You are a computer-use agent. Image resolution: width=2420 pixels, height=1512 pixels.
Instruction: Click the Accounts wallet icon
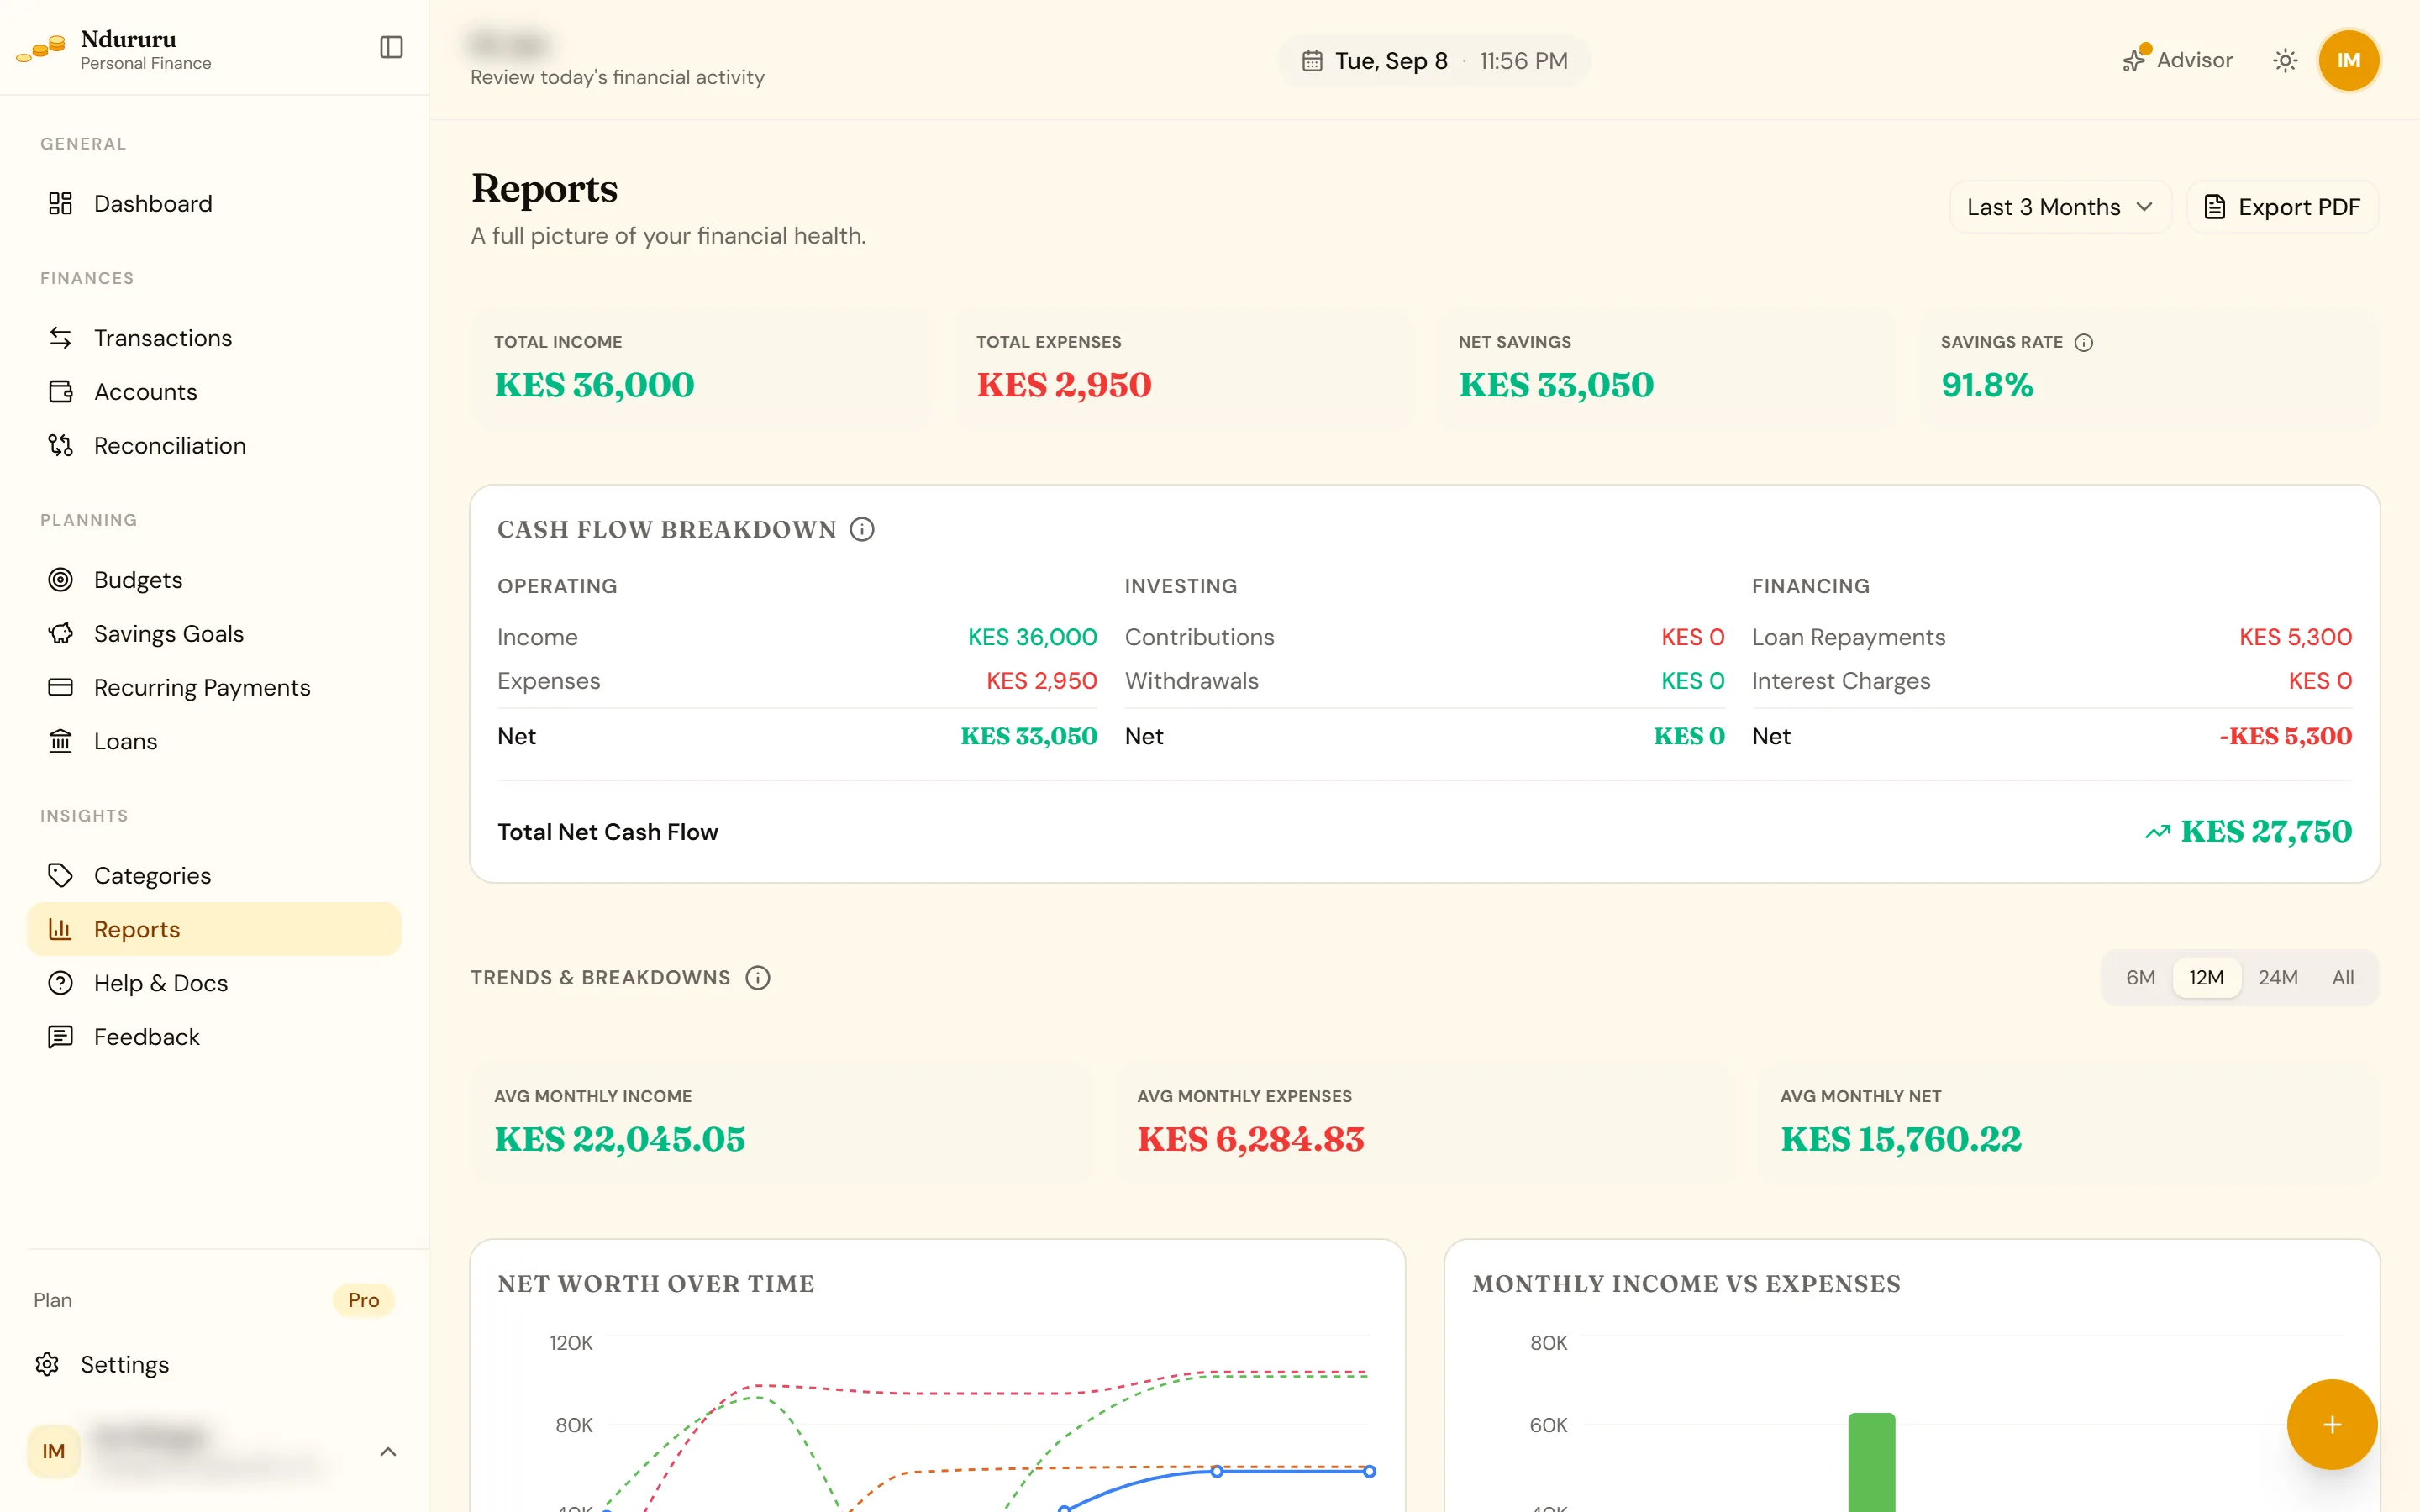(60, 392)
